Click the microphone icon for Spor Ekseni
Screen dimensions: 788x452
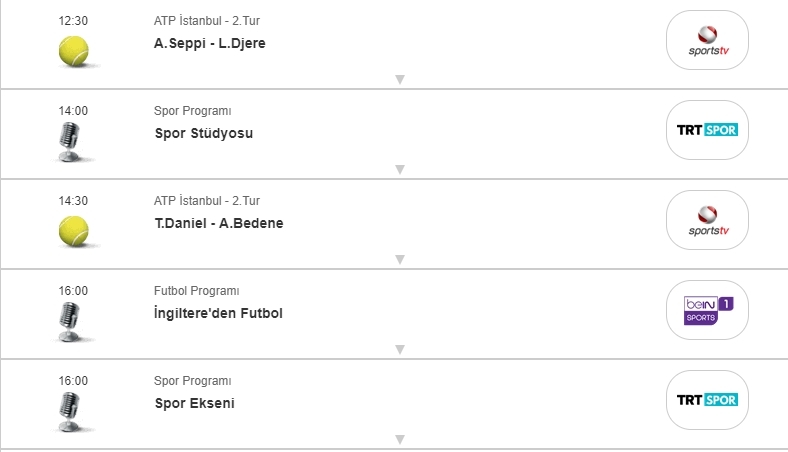pos(69,411)
